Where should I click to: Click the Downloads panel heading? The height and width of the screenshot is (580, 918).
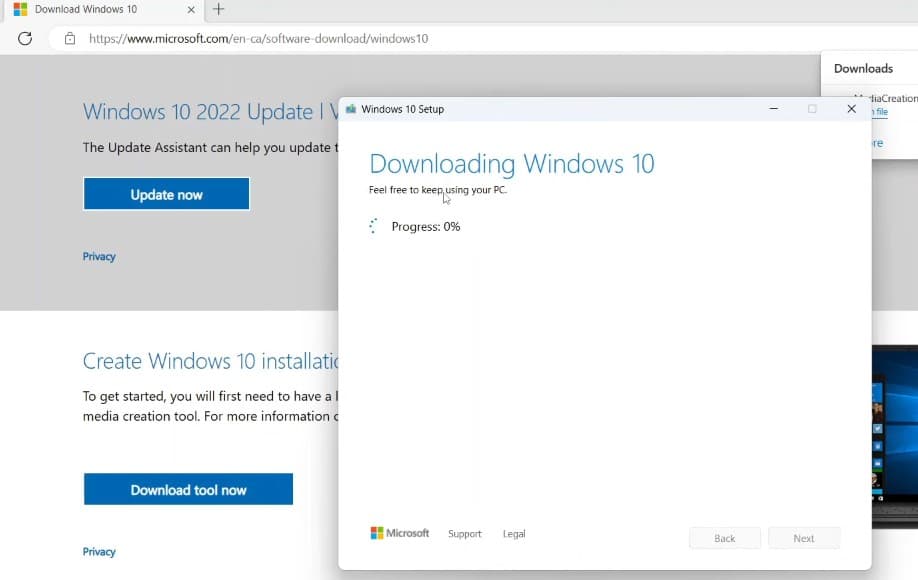(863, 69)
